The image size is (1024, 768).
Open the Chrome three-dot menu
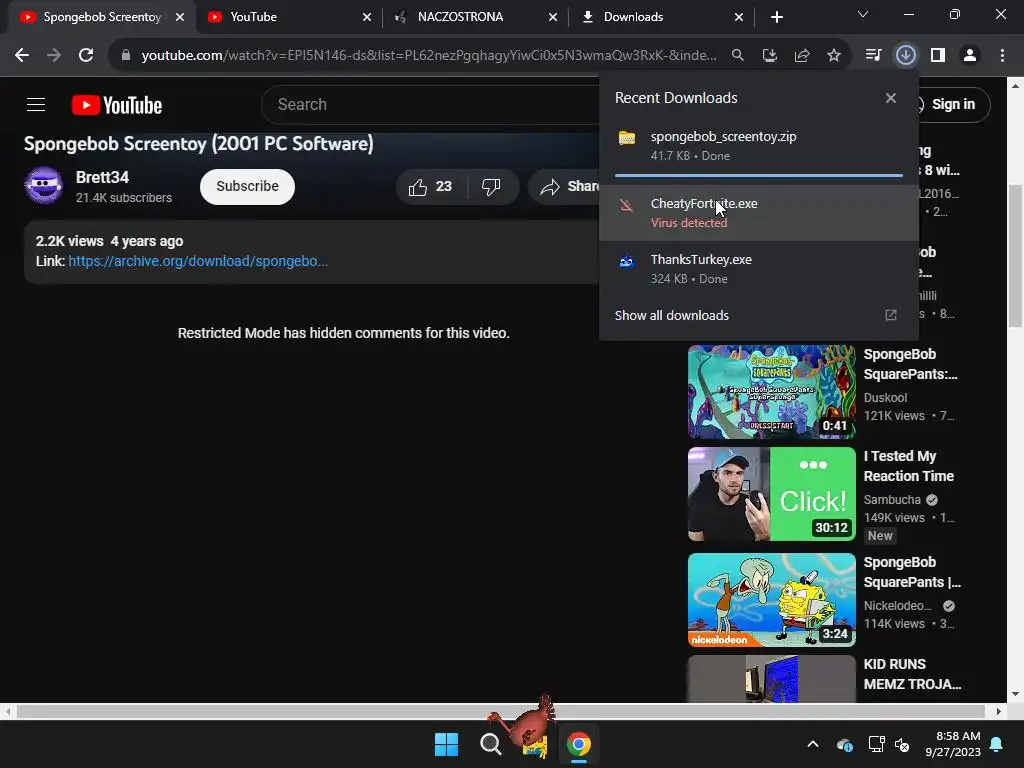coord(1002,55)
